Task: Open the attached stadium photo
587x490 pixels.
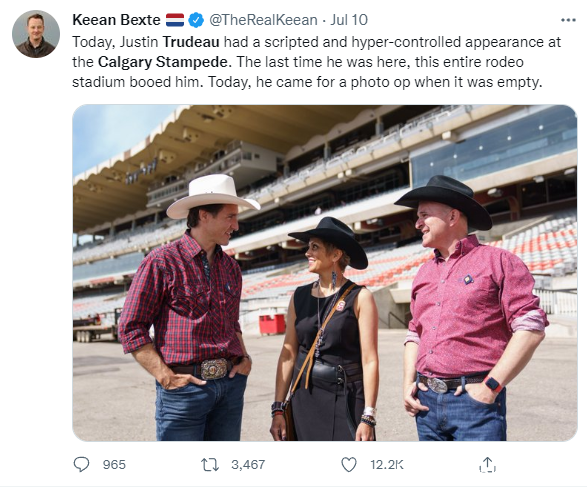Action: coord(325,273)
